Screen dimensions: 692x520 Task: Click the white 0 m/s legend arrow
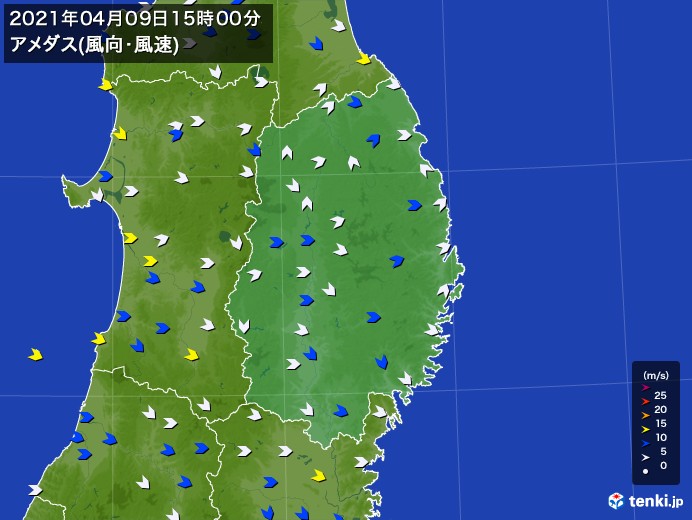click(646, 458)
